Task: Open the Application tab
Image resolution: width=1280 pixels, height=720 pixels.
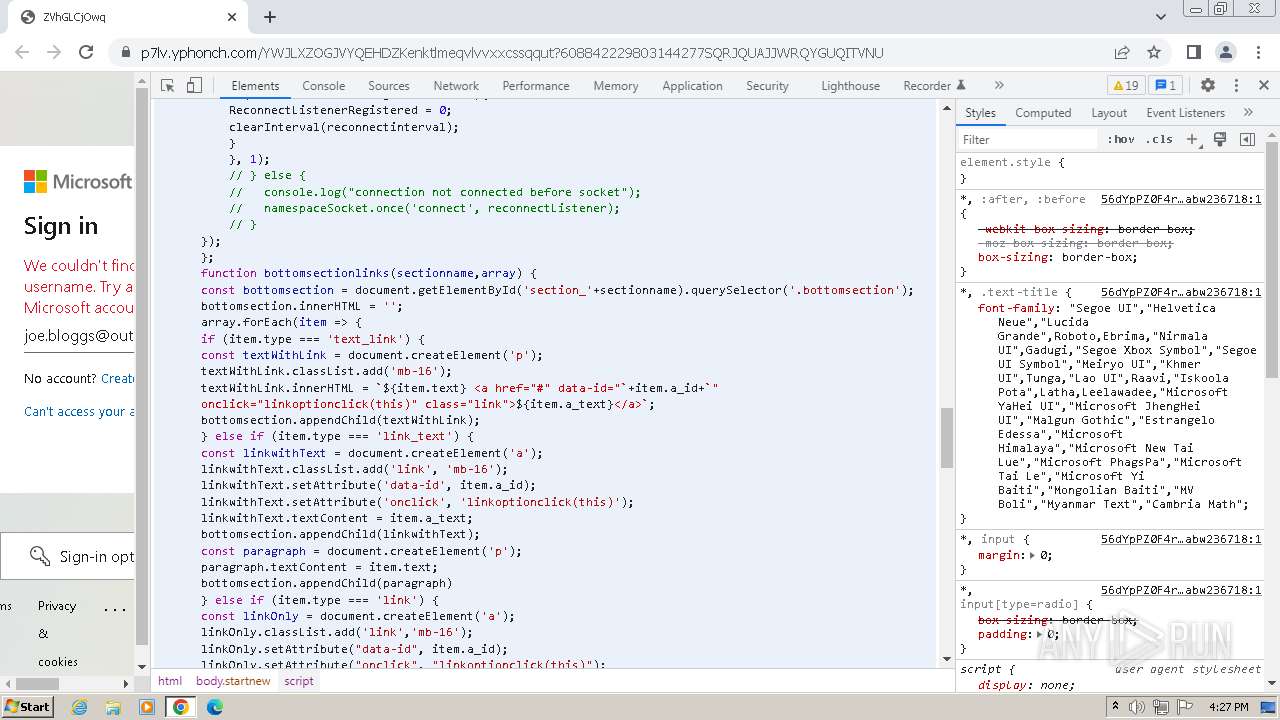Action: coord(692,86)
